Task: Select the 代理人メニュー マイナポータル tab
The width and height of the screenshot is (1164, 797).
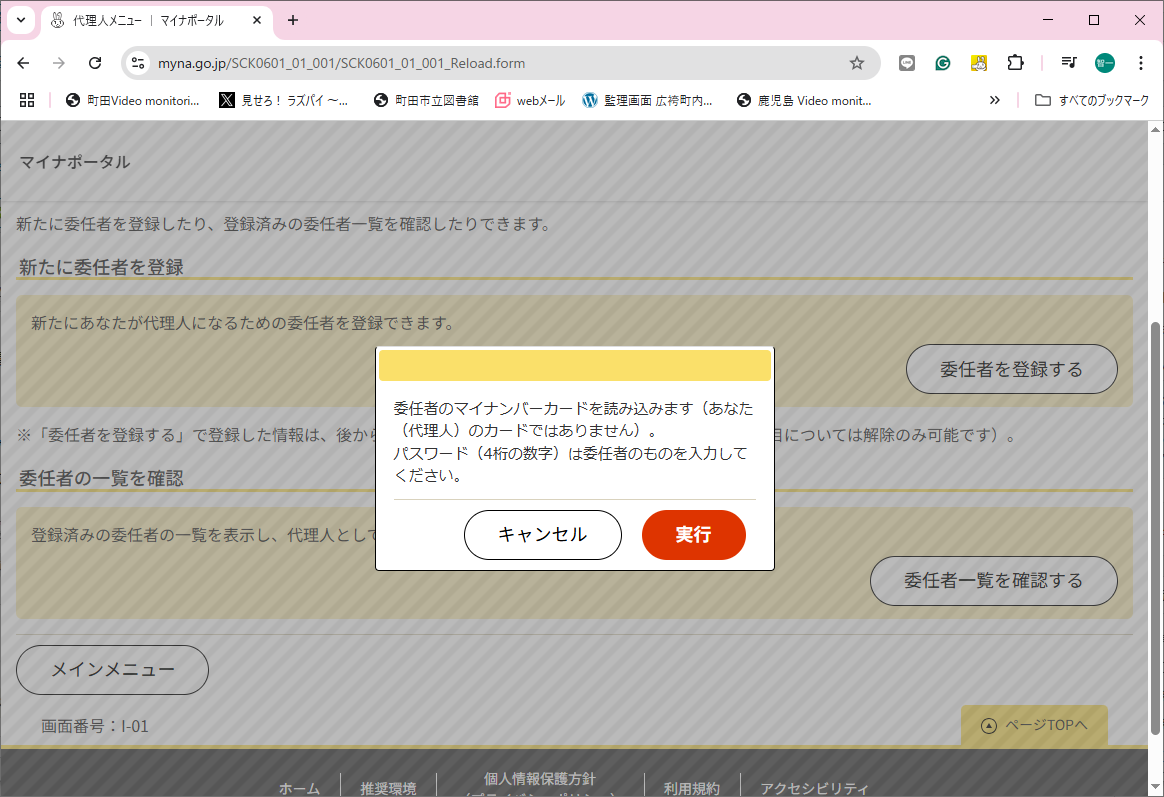Action: click(x=150, y=20)
